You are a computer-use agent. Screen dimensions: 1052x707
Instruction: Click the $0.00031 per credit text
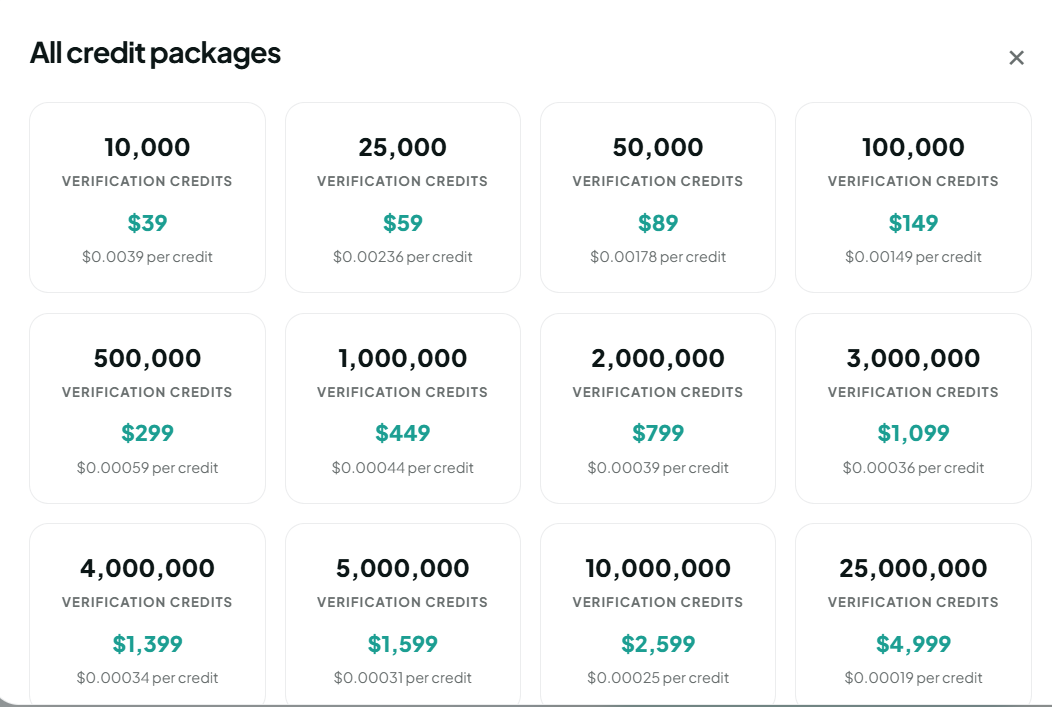point(403,677)
